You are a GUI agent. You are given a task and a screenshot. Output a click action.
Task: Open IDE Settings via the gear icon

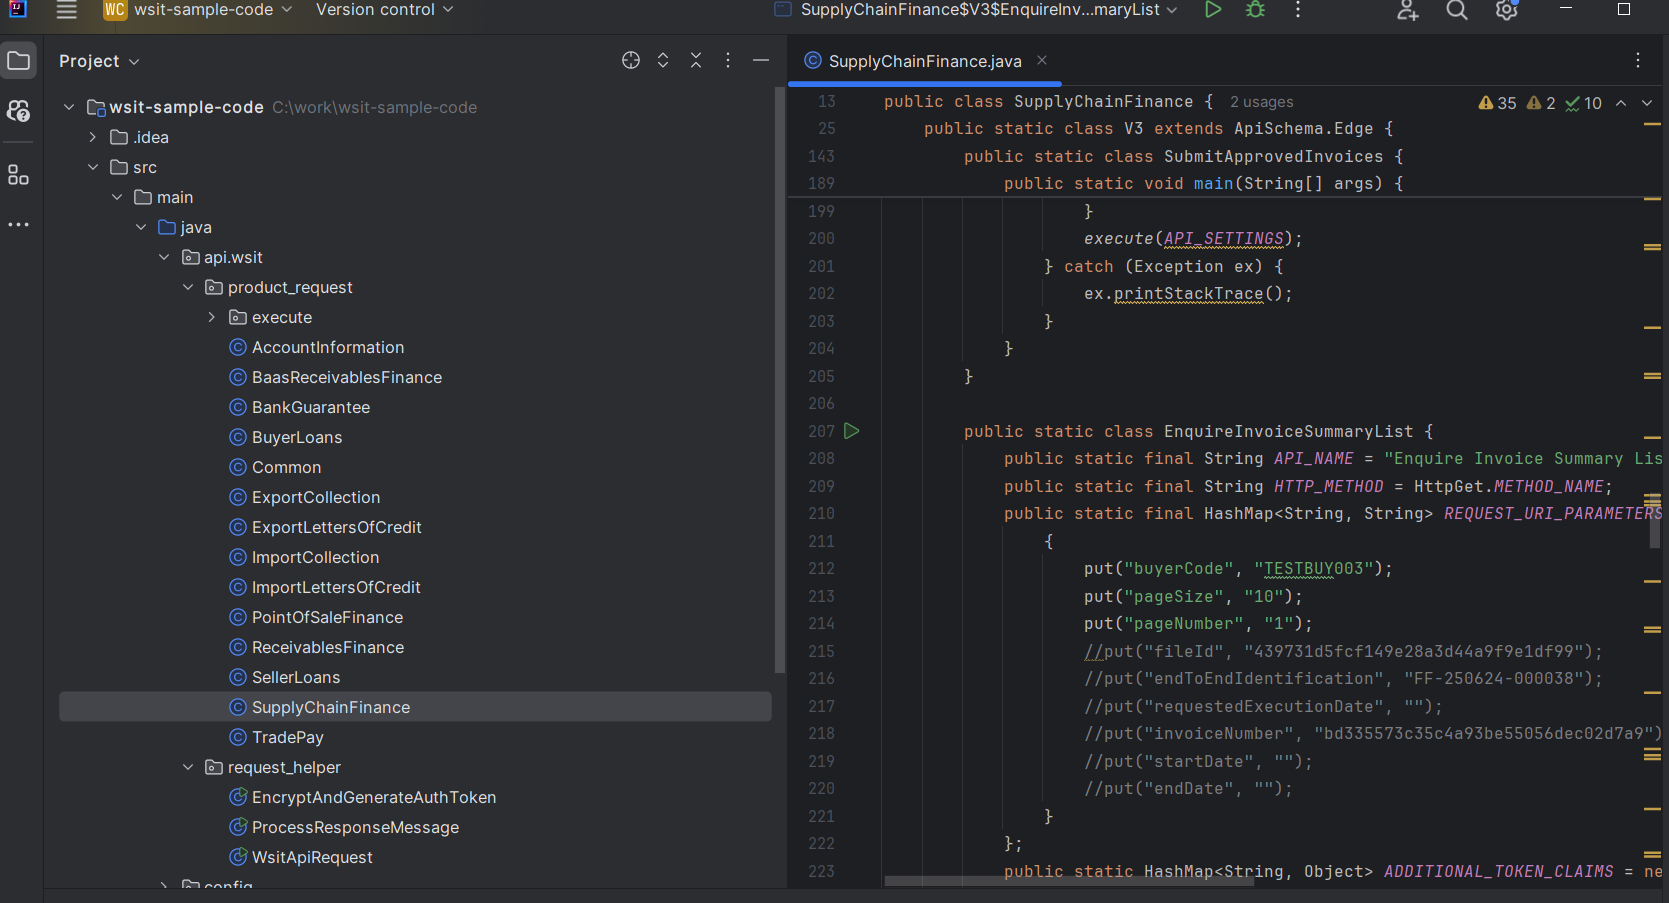[x=1505, y=10]
